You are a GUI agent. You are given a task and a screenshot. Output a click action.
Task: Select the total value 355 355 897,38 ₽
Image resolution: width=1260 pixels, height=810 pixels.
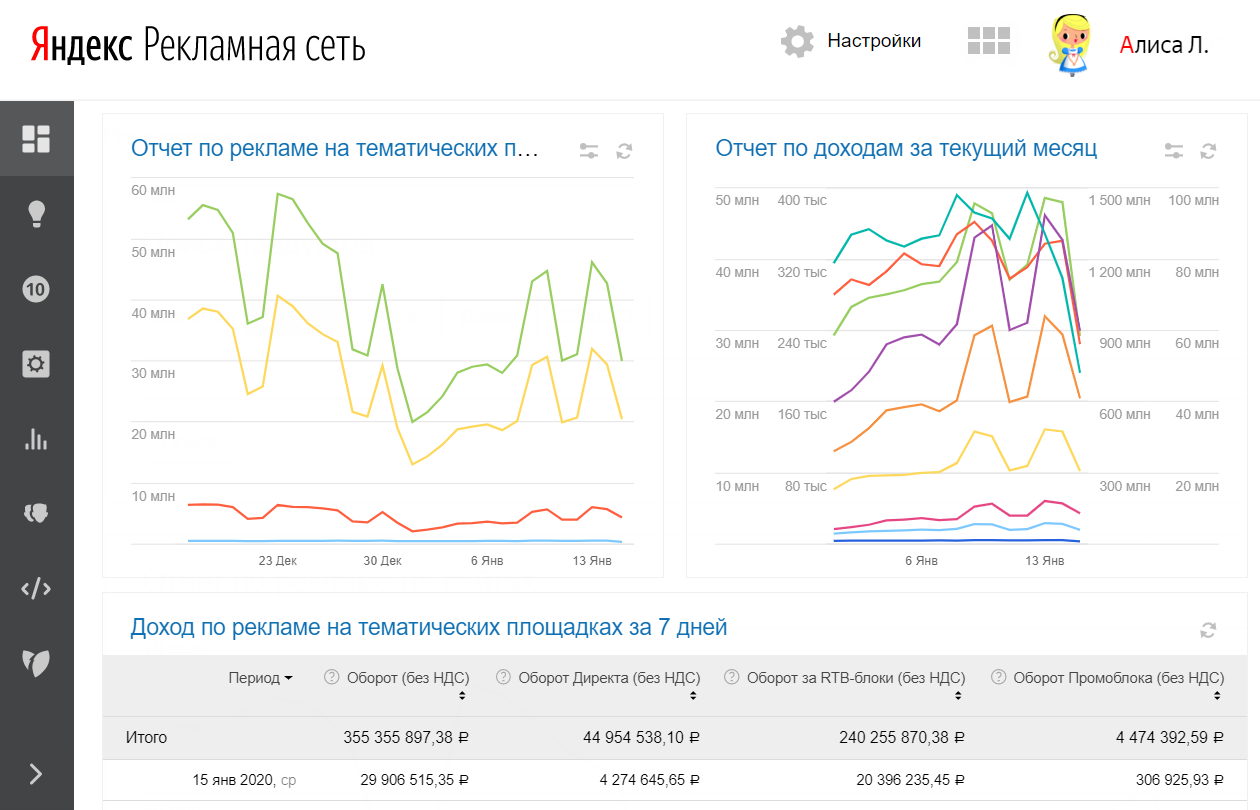tap(406, 738)
